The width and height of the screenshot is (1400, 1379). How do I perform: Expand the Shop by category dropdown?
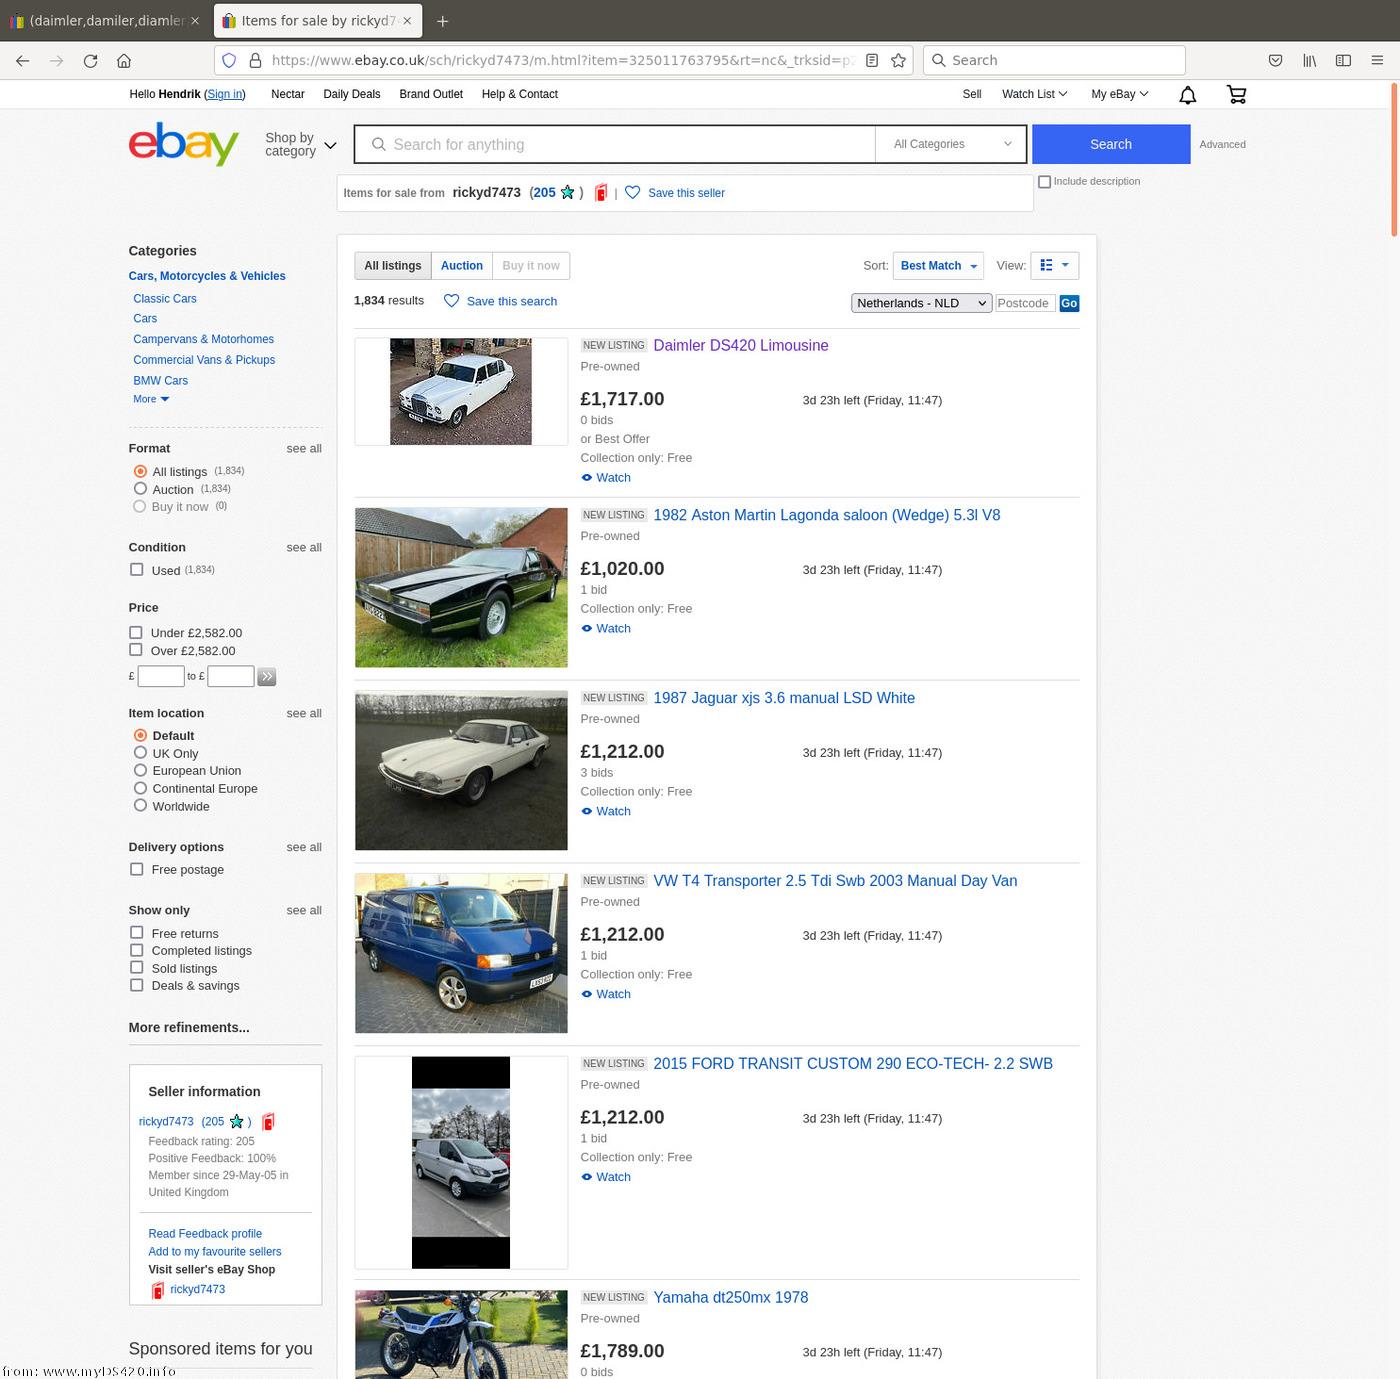tap(300, 144)
